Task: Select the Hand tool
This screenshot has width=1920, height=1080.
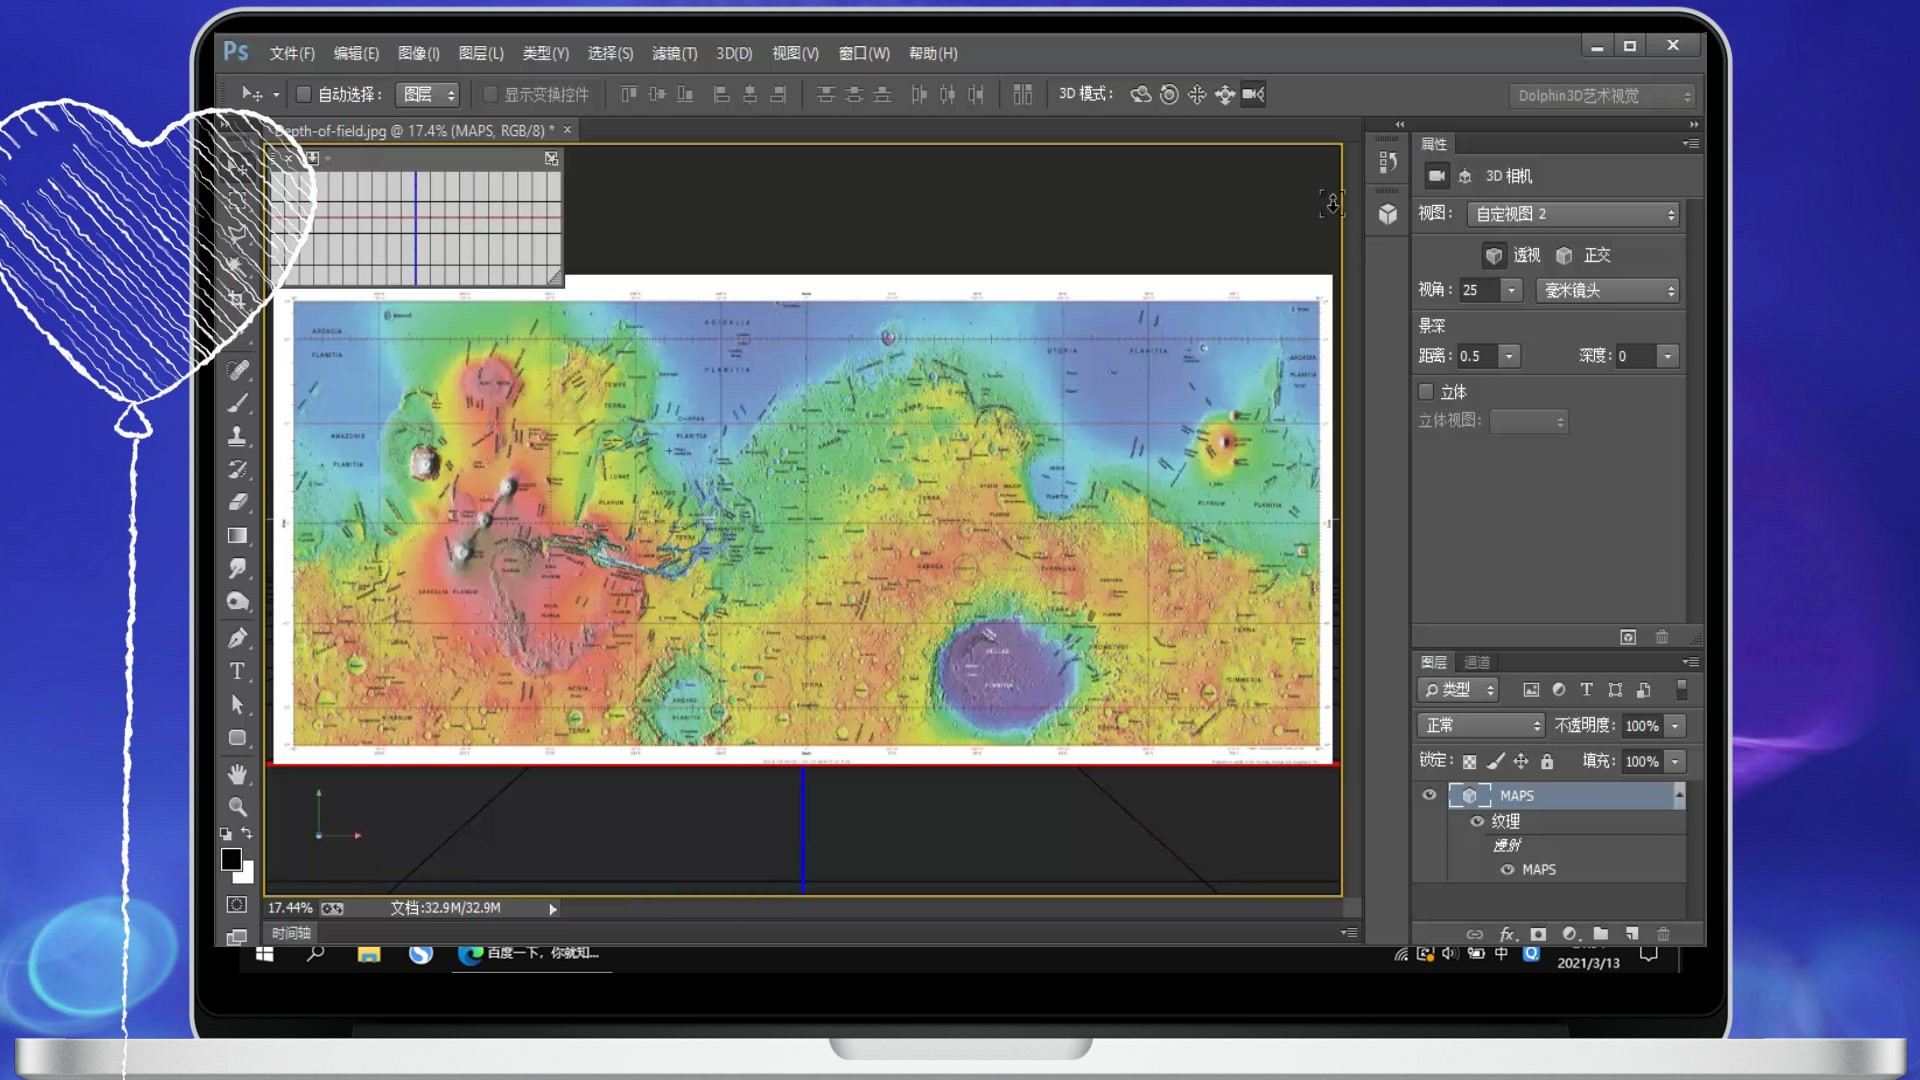Action: click(237, 774)
